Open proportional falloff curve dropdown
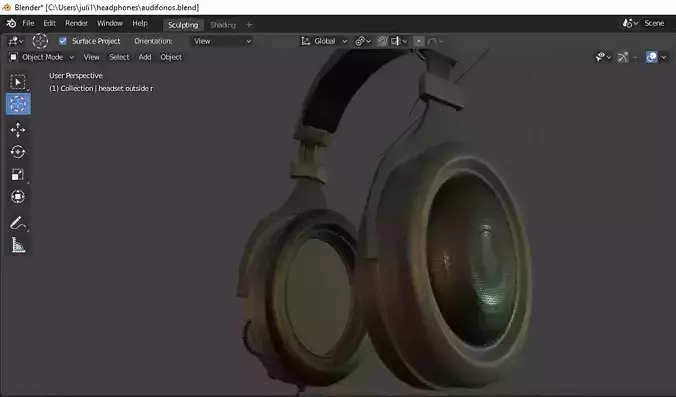Screen dimensions: 676x397 tap(435, 41)
